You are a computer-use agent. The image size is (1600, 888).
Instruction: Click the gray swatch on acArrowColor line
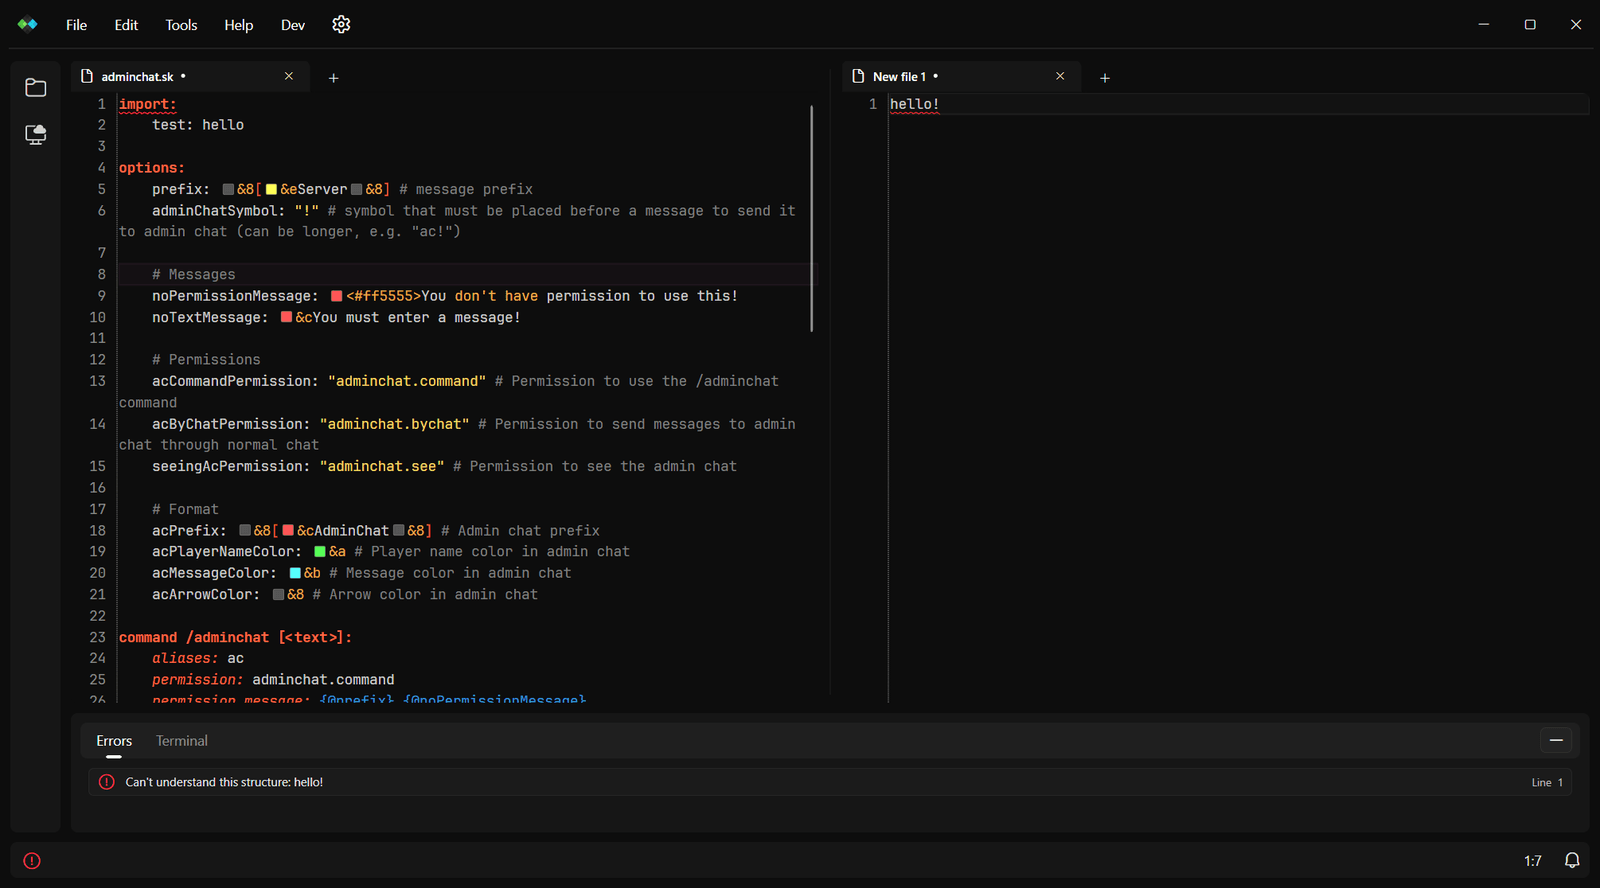pos(279,595)
